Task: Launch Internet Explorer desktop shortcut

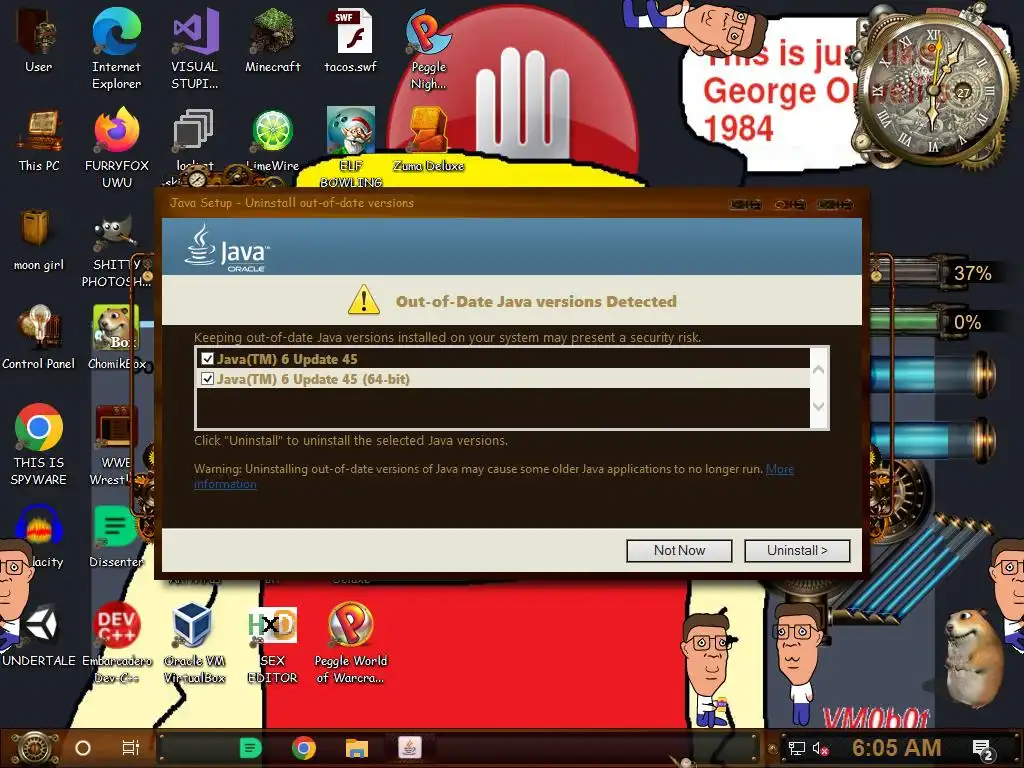Action: tap(116, 47)
